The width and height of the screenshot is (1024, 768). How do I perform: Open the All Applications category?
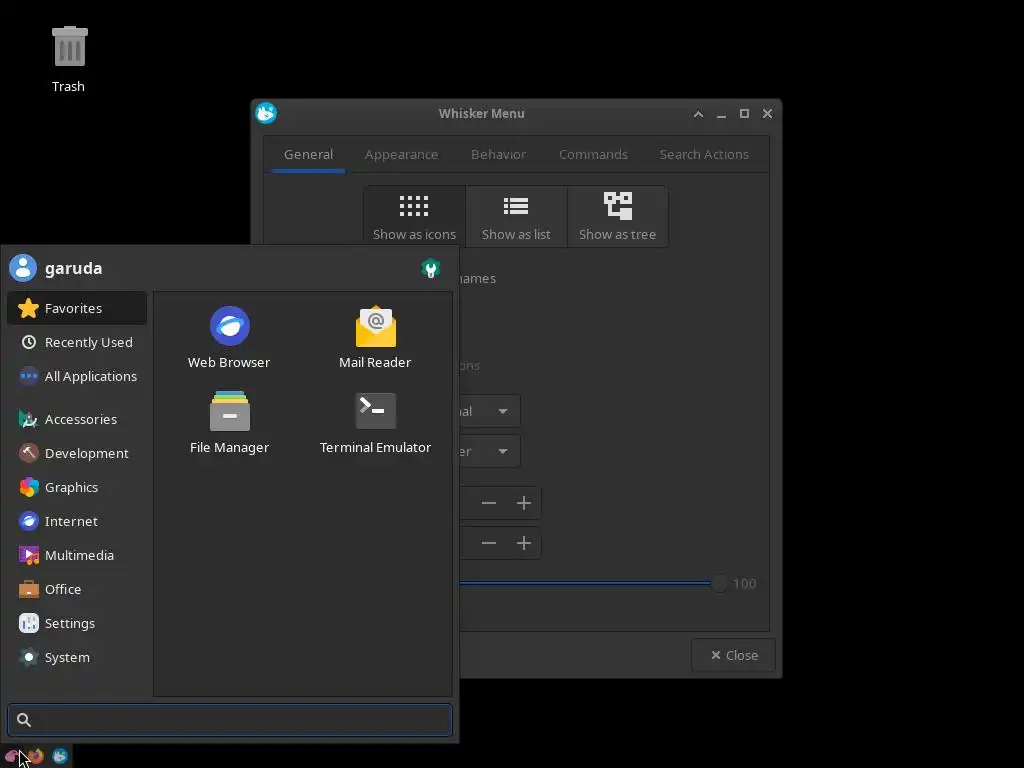point(77,376)
